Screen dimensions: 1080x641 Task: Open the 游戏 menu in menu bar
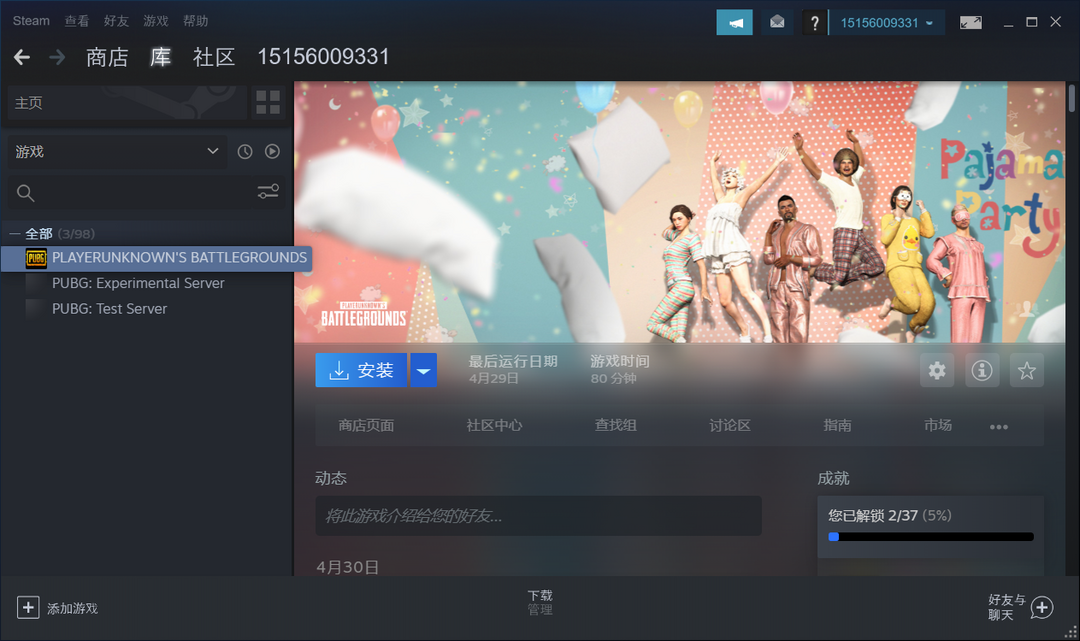156,21
